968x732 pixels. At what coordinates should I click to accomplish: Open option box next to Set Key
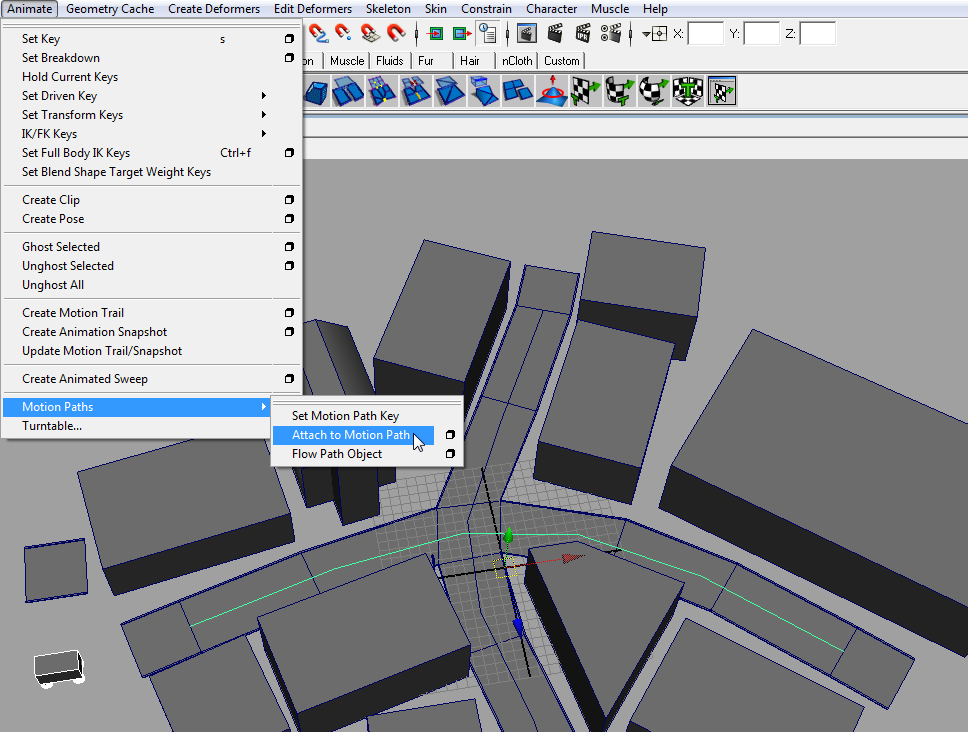[289, 39]
